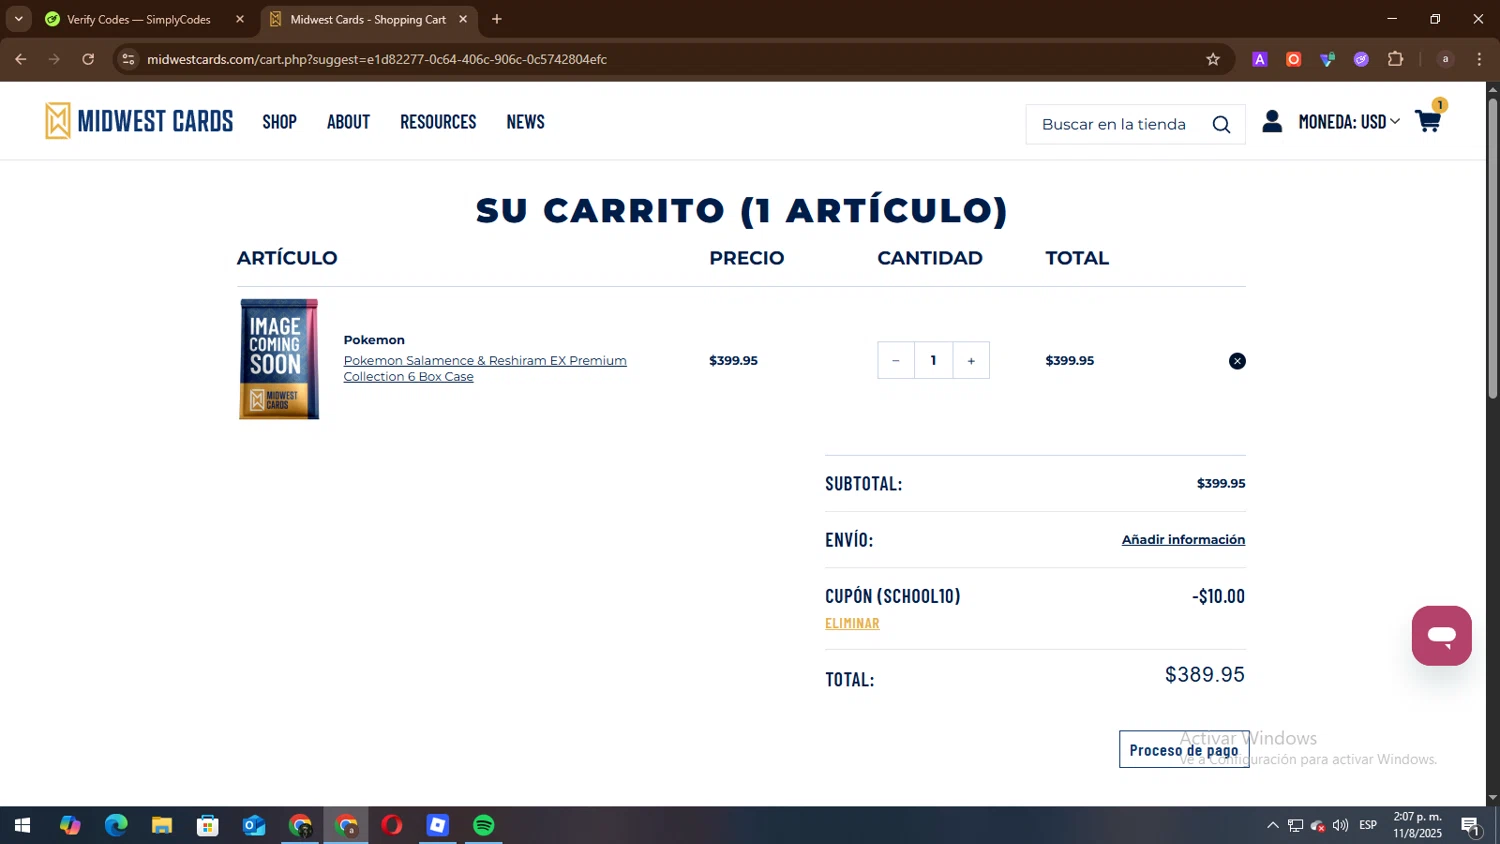
Task: Open a new browser tab
Action: pyautogui.click(x=497, y=19)
